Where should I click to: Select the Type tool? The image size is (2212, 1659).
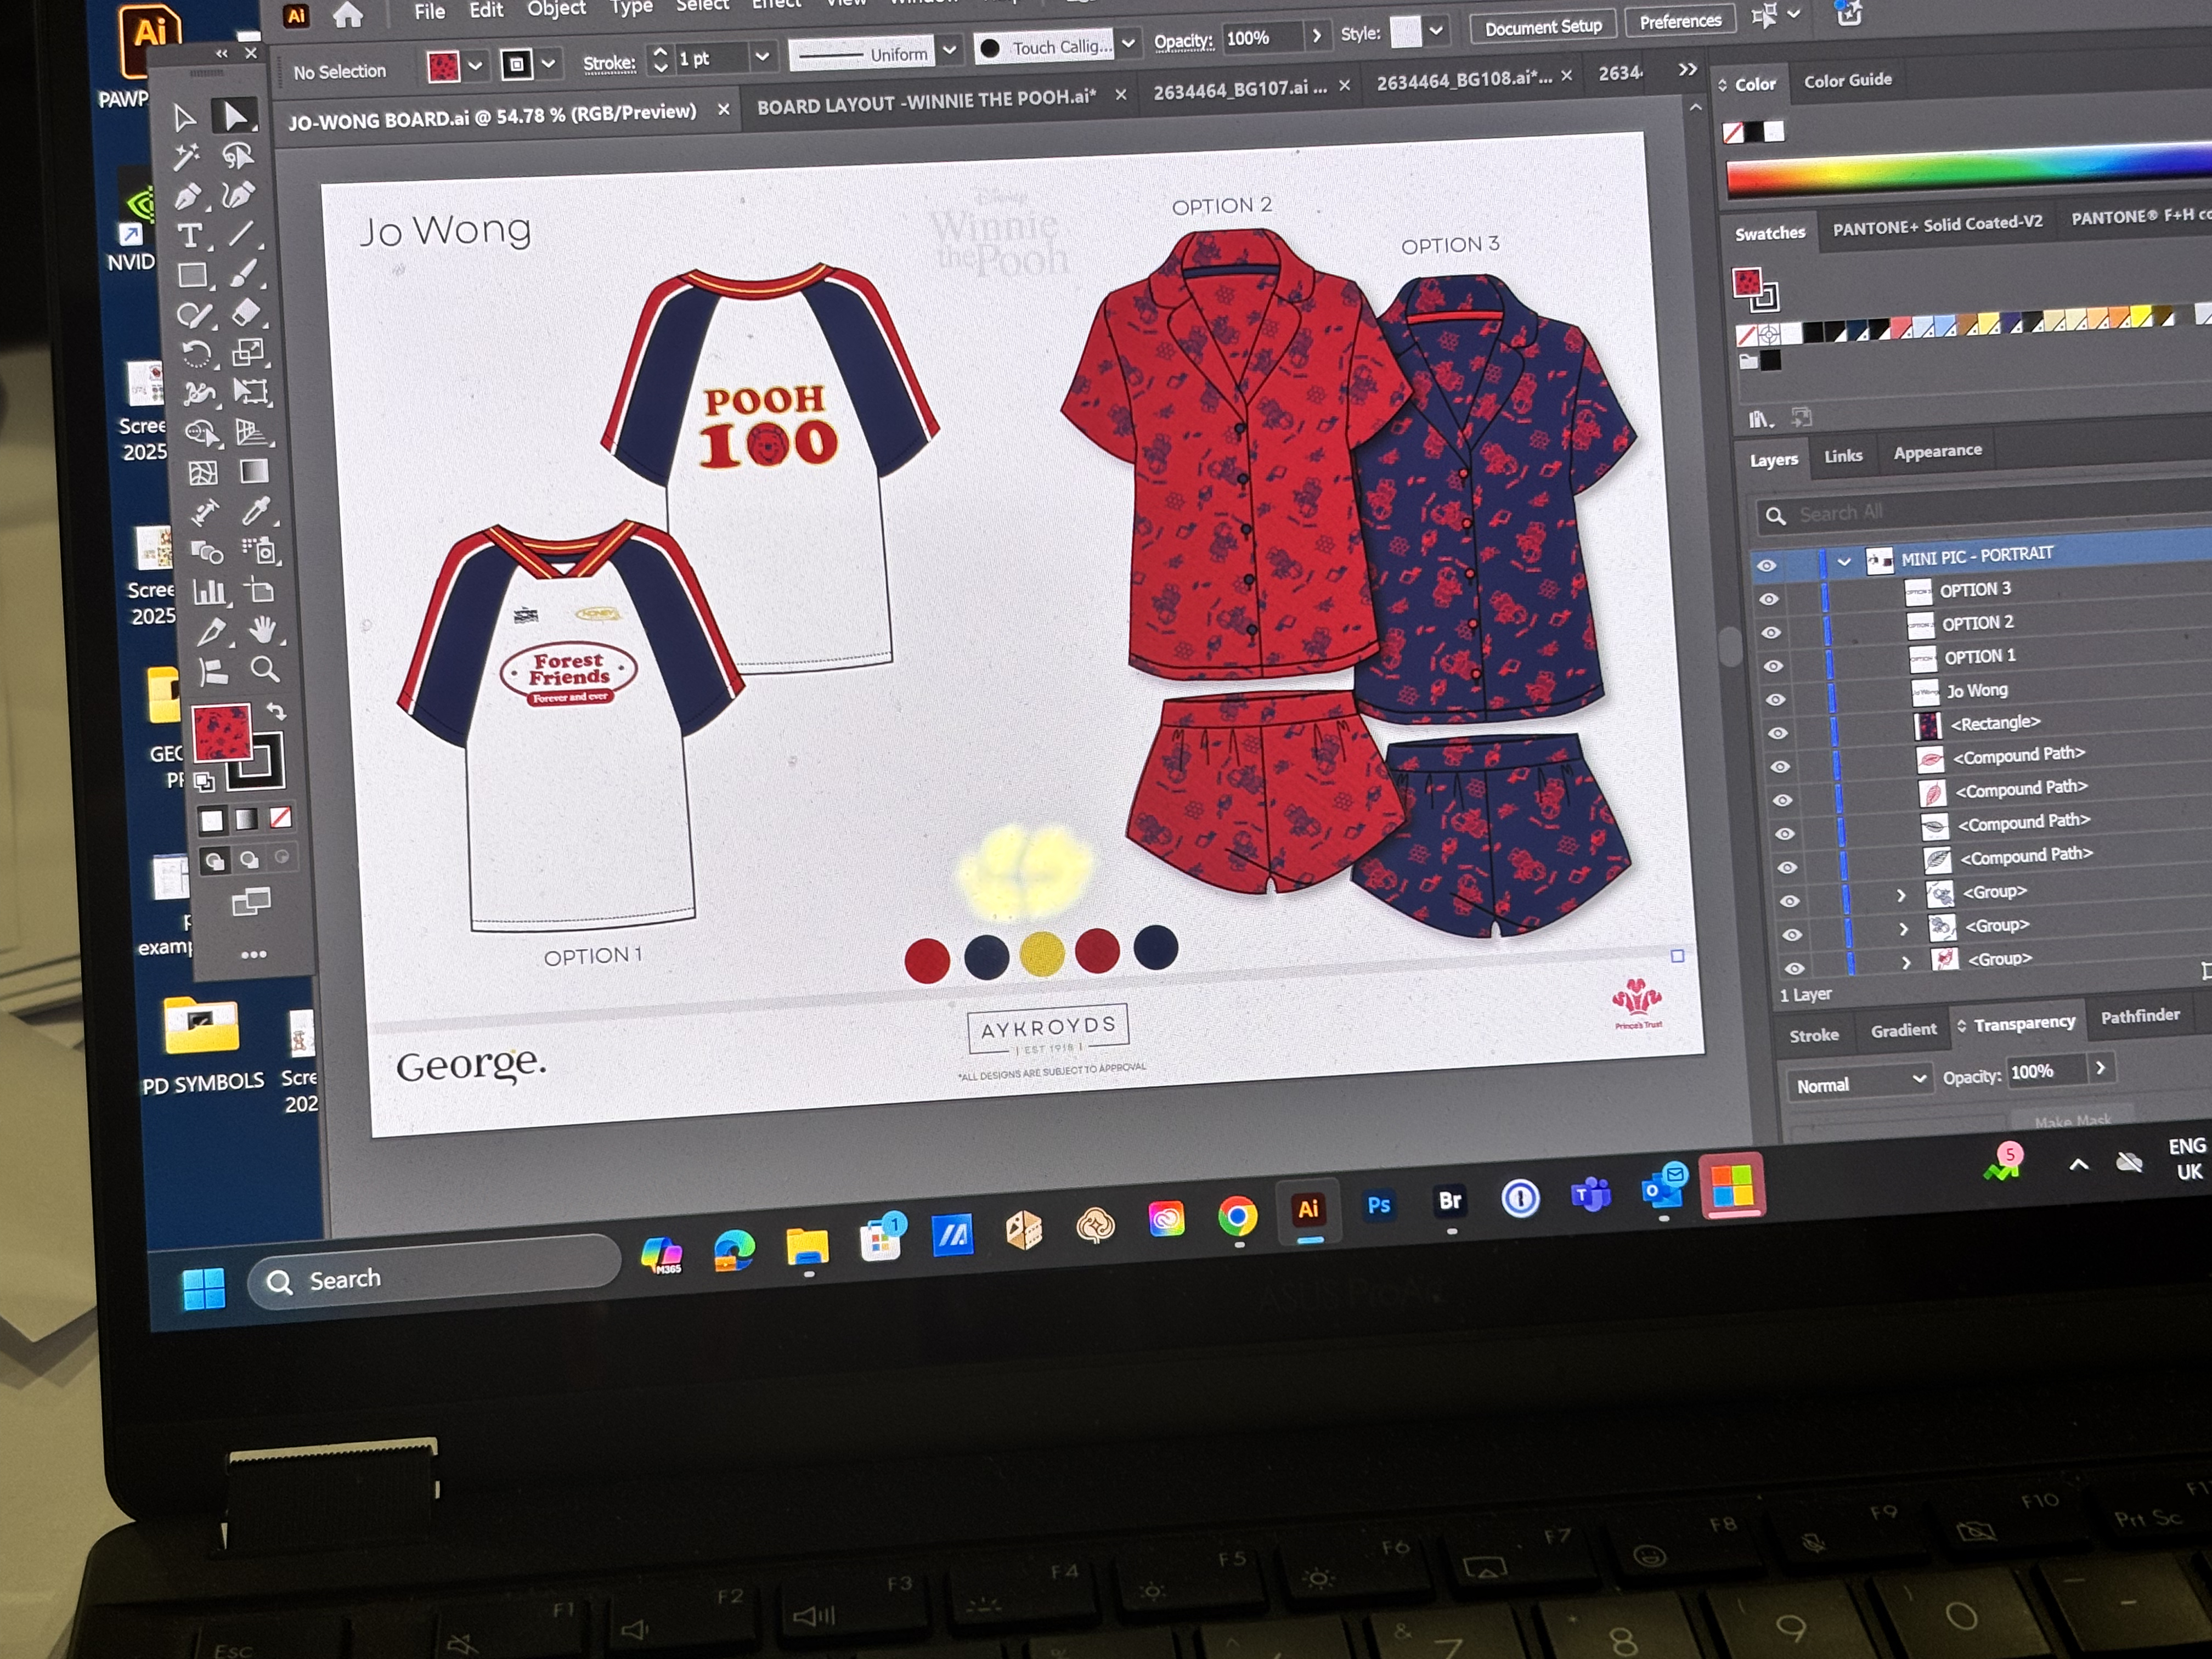(x=190, y=236)
